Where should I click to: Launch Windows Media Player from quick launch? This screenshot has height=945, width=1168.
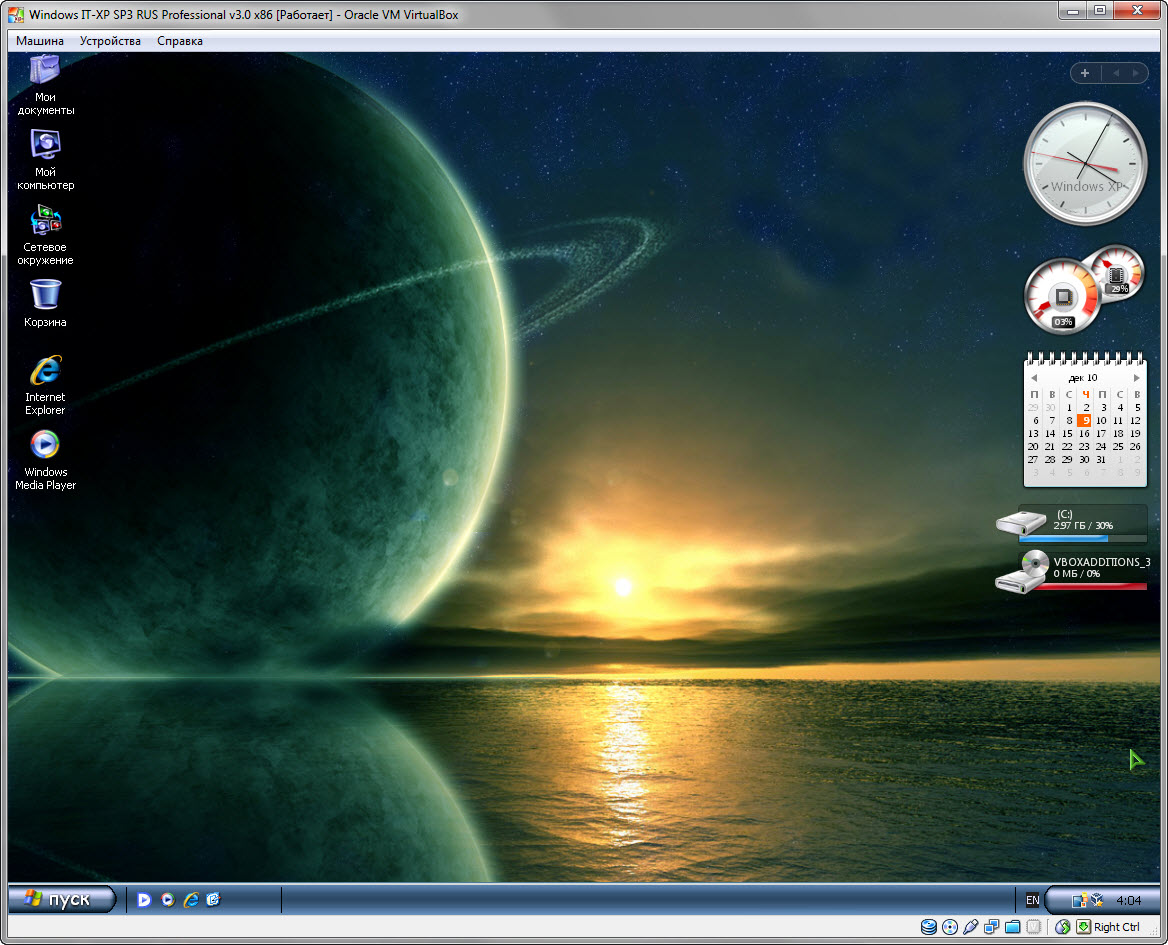point(168,900)
